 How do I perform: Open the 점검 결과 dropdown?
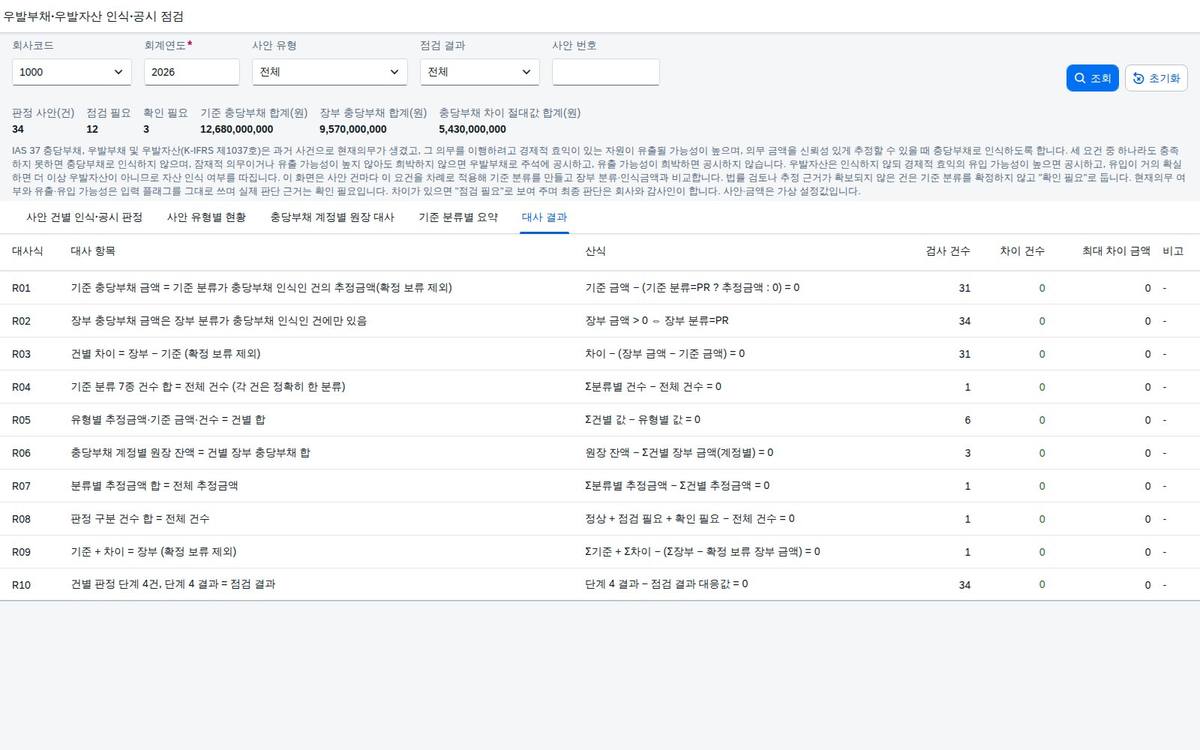pos(480,72)
